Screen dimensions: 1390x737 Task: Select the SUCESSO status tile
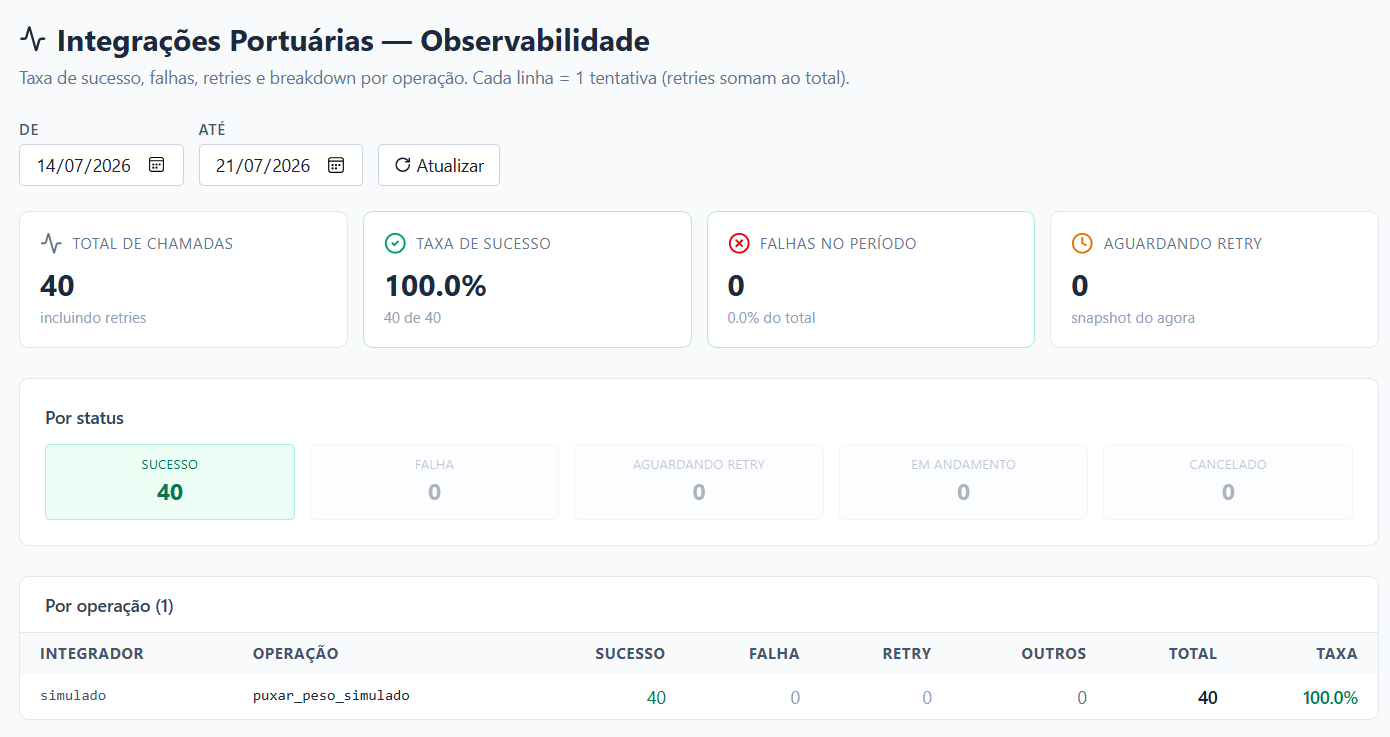[170, 482]
